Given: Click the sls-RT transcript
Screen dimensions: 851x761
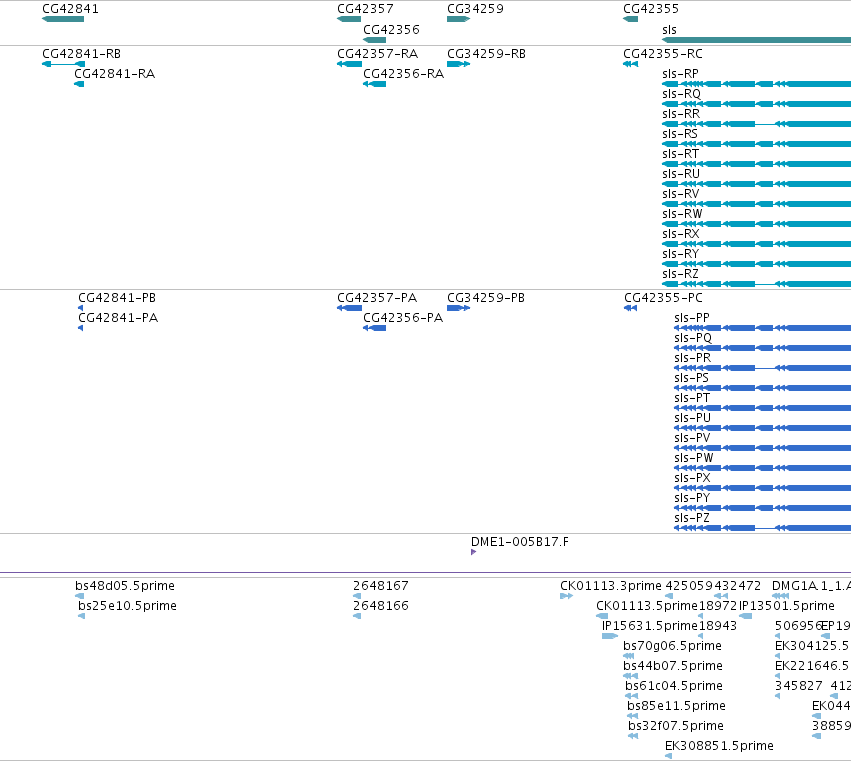Looking at the screenshot, I should click(757, 164).
